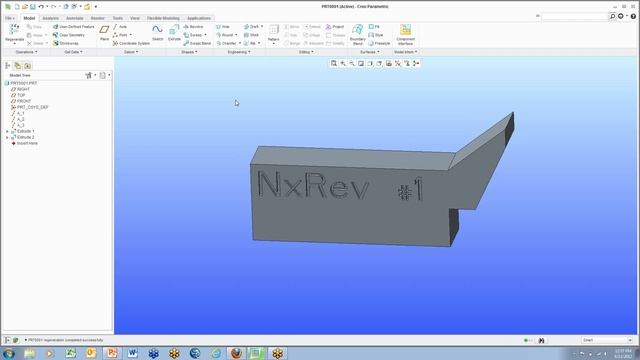
Task: Click the Component Interface button
Action: click(405, 34)
